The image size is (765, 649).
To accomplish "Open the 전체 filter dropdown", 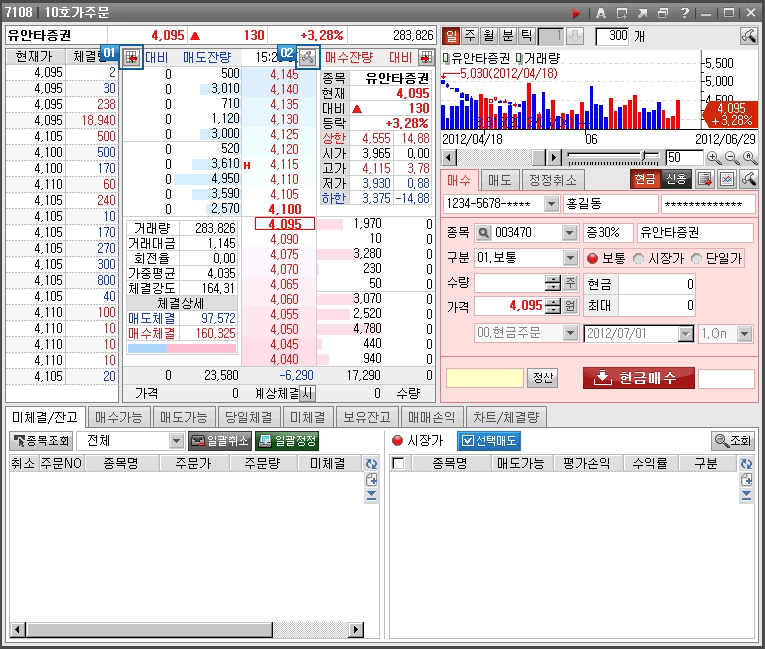I will click(x=176, y=441).
